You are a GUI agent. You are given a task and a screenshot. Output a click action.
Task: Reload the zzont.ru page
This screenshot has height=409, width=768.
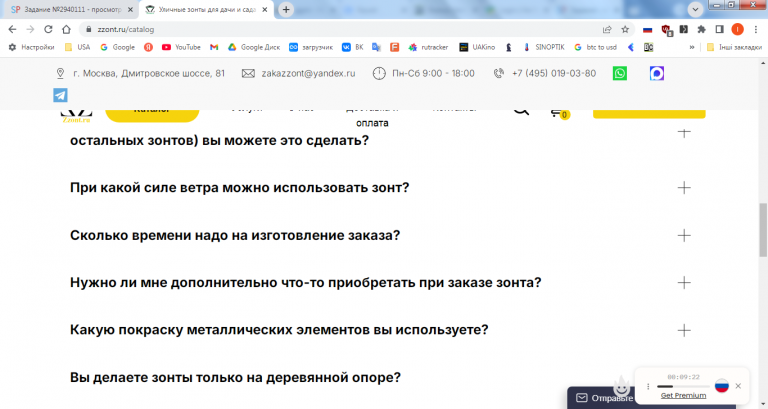48,29
